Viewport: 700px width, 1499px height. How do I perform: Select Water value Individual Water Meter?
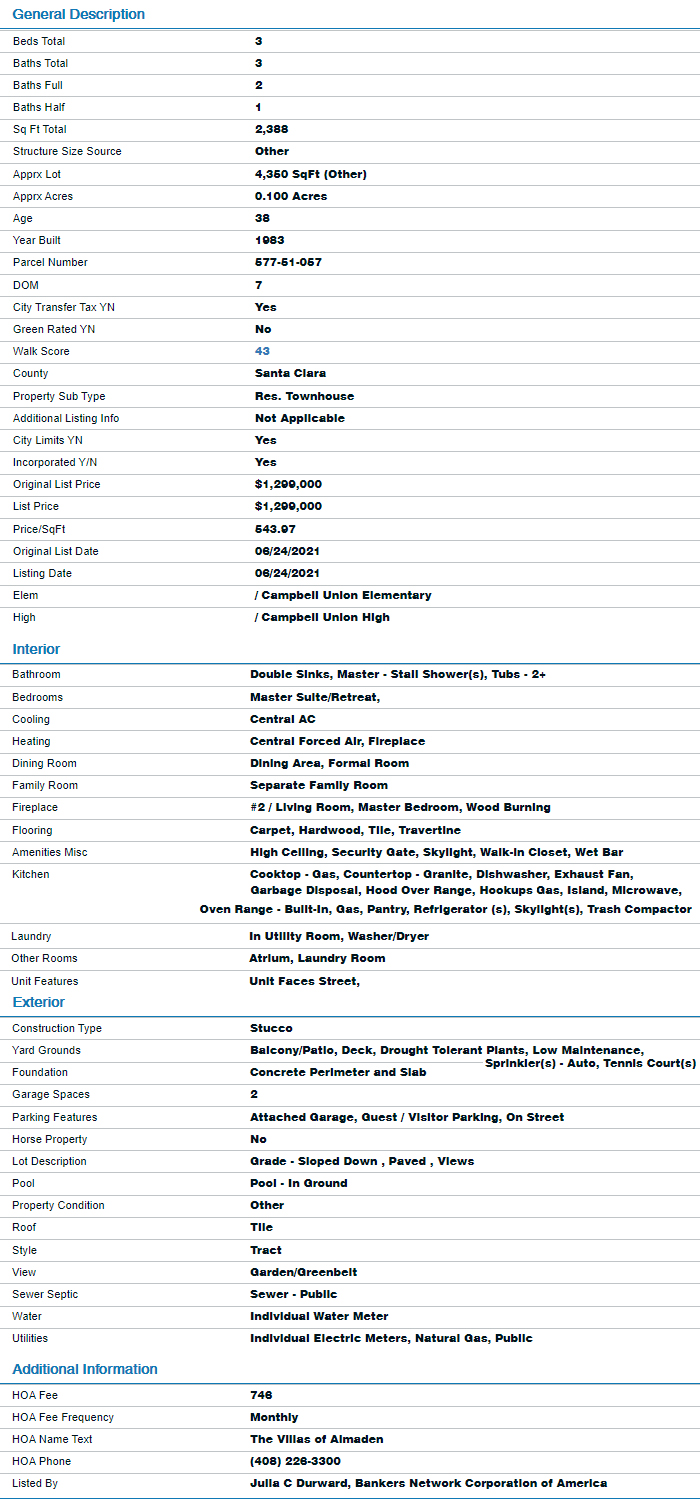click(319, 1316)
